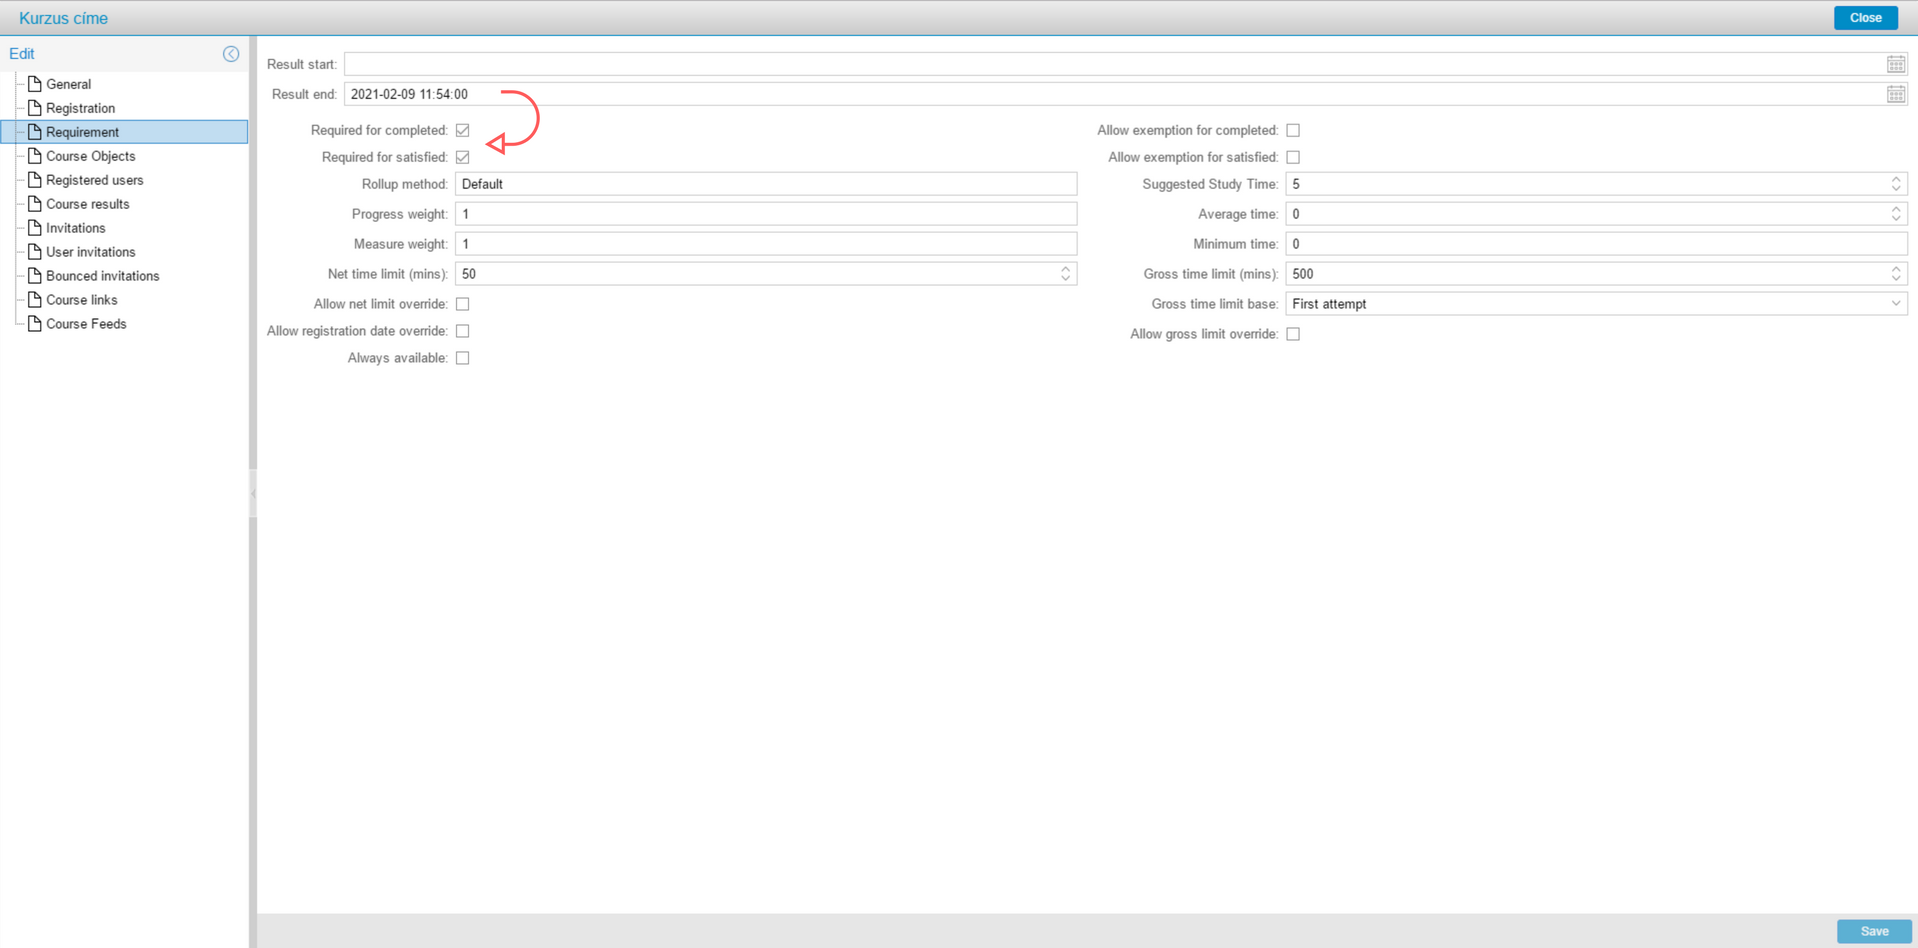Click the vertical panel splitter handle

(x=253, y=492)
